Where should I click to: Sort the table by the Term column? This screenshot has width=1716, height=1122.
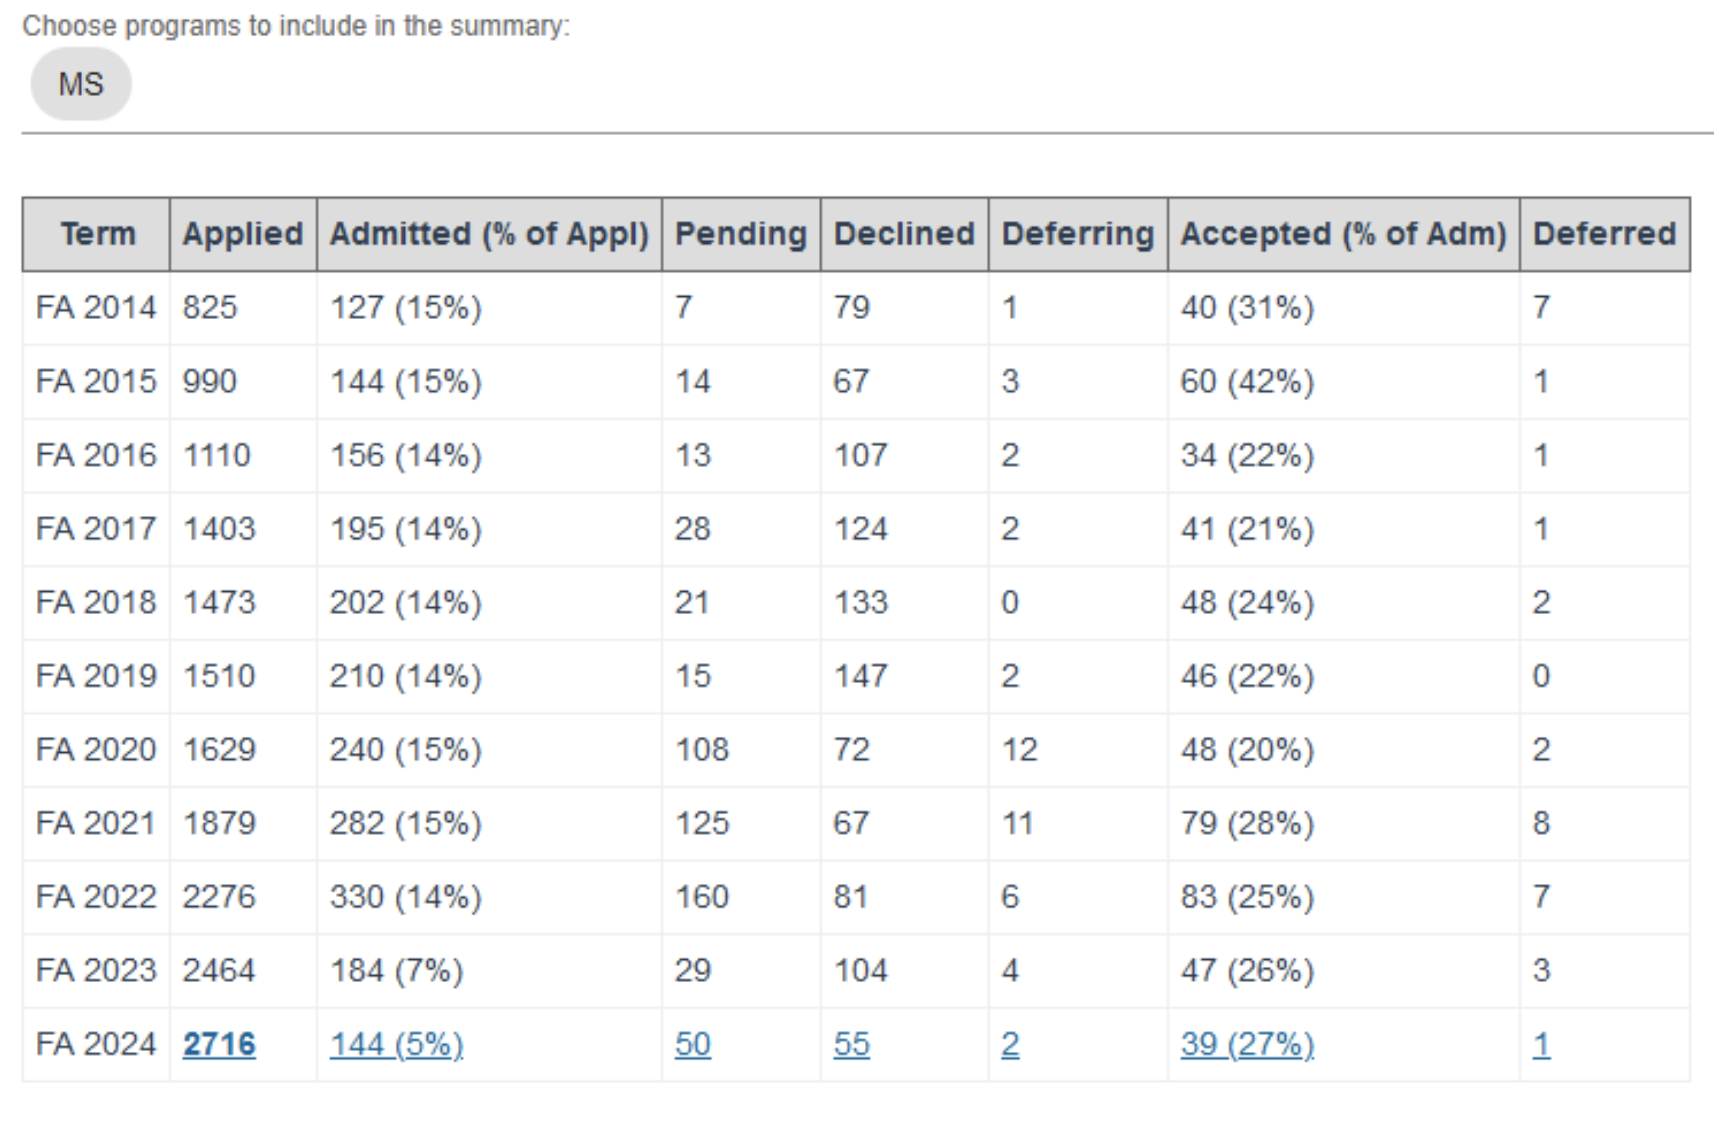tap(99, 233)
